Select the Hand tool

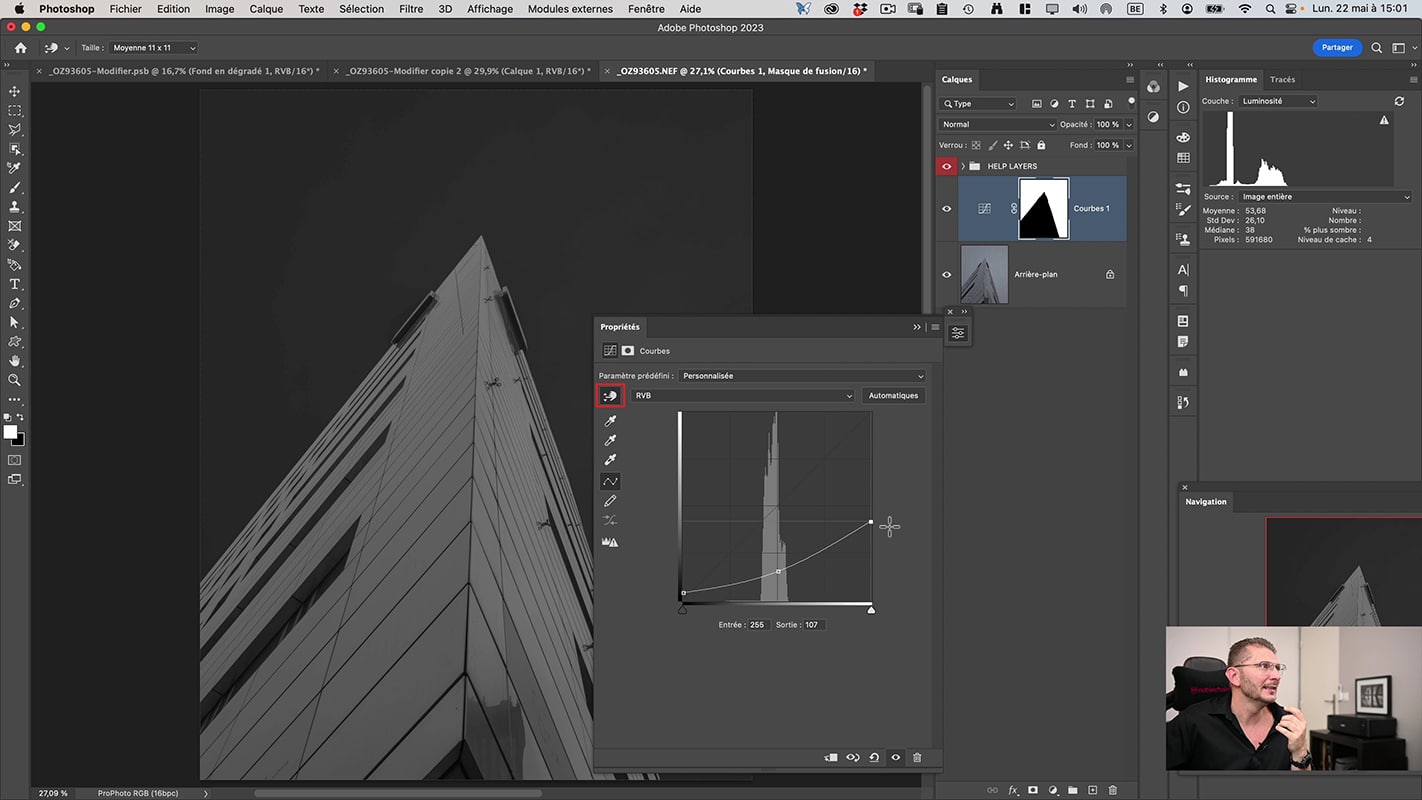[15, 361]
